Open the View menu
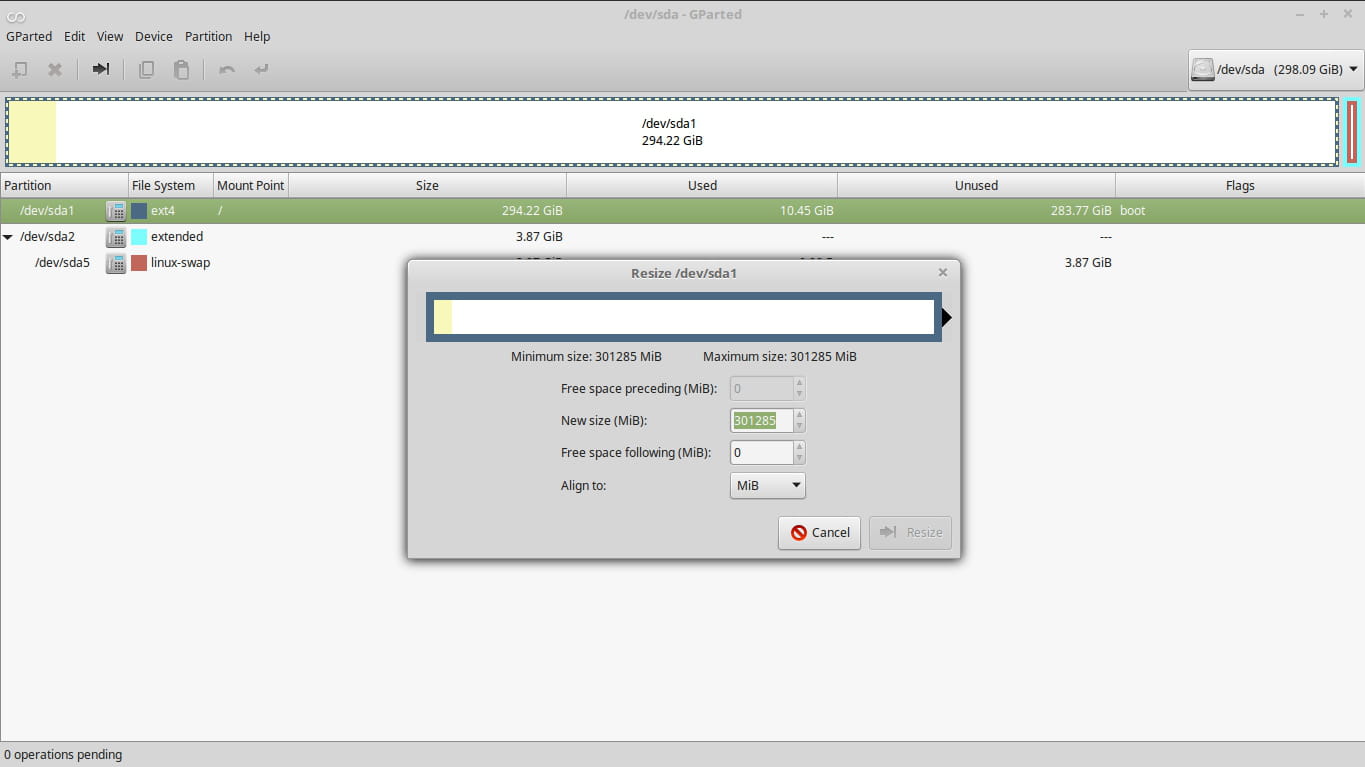 pos(110,36)
